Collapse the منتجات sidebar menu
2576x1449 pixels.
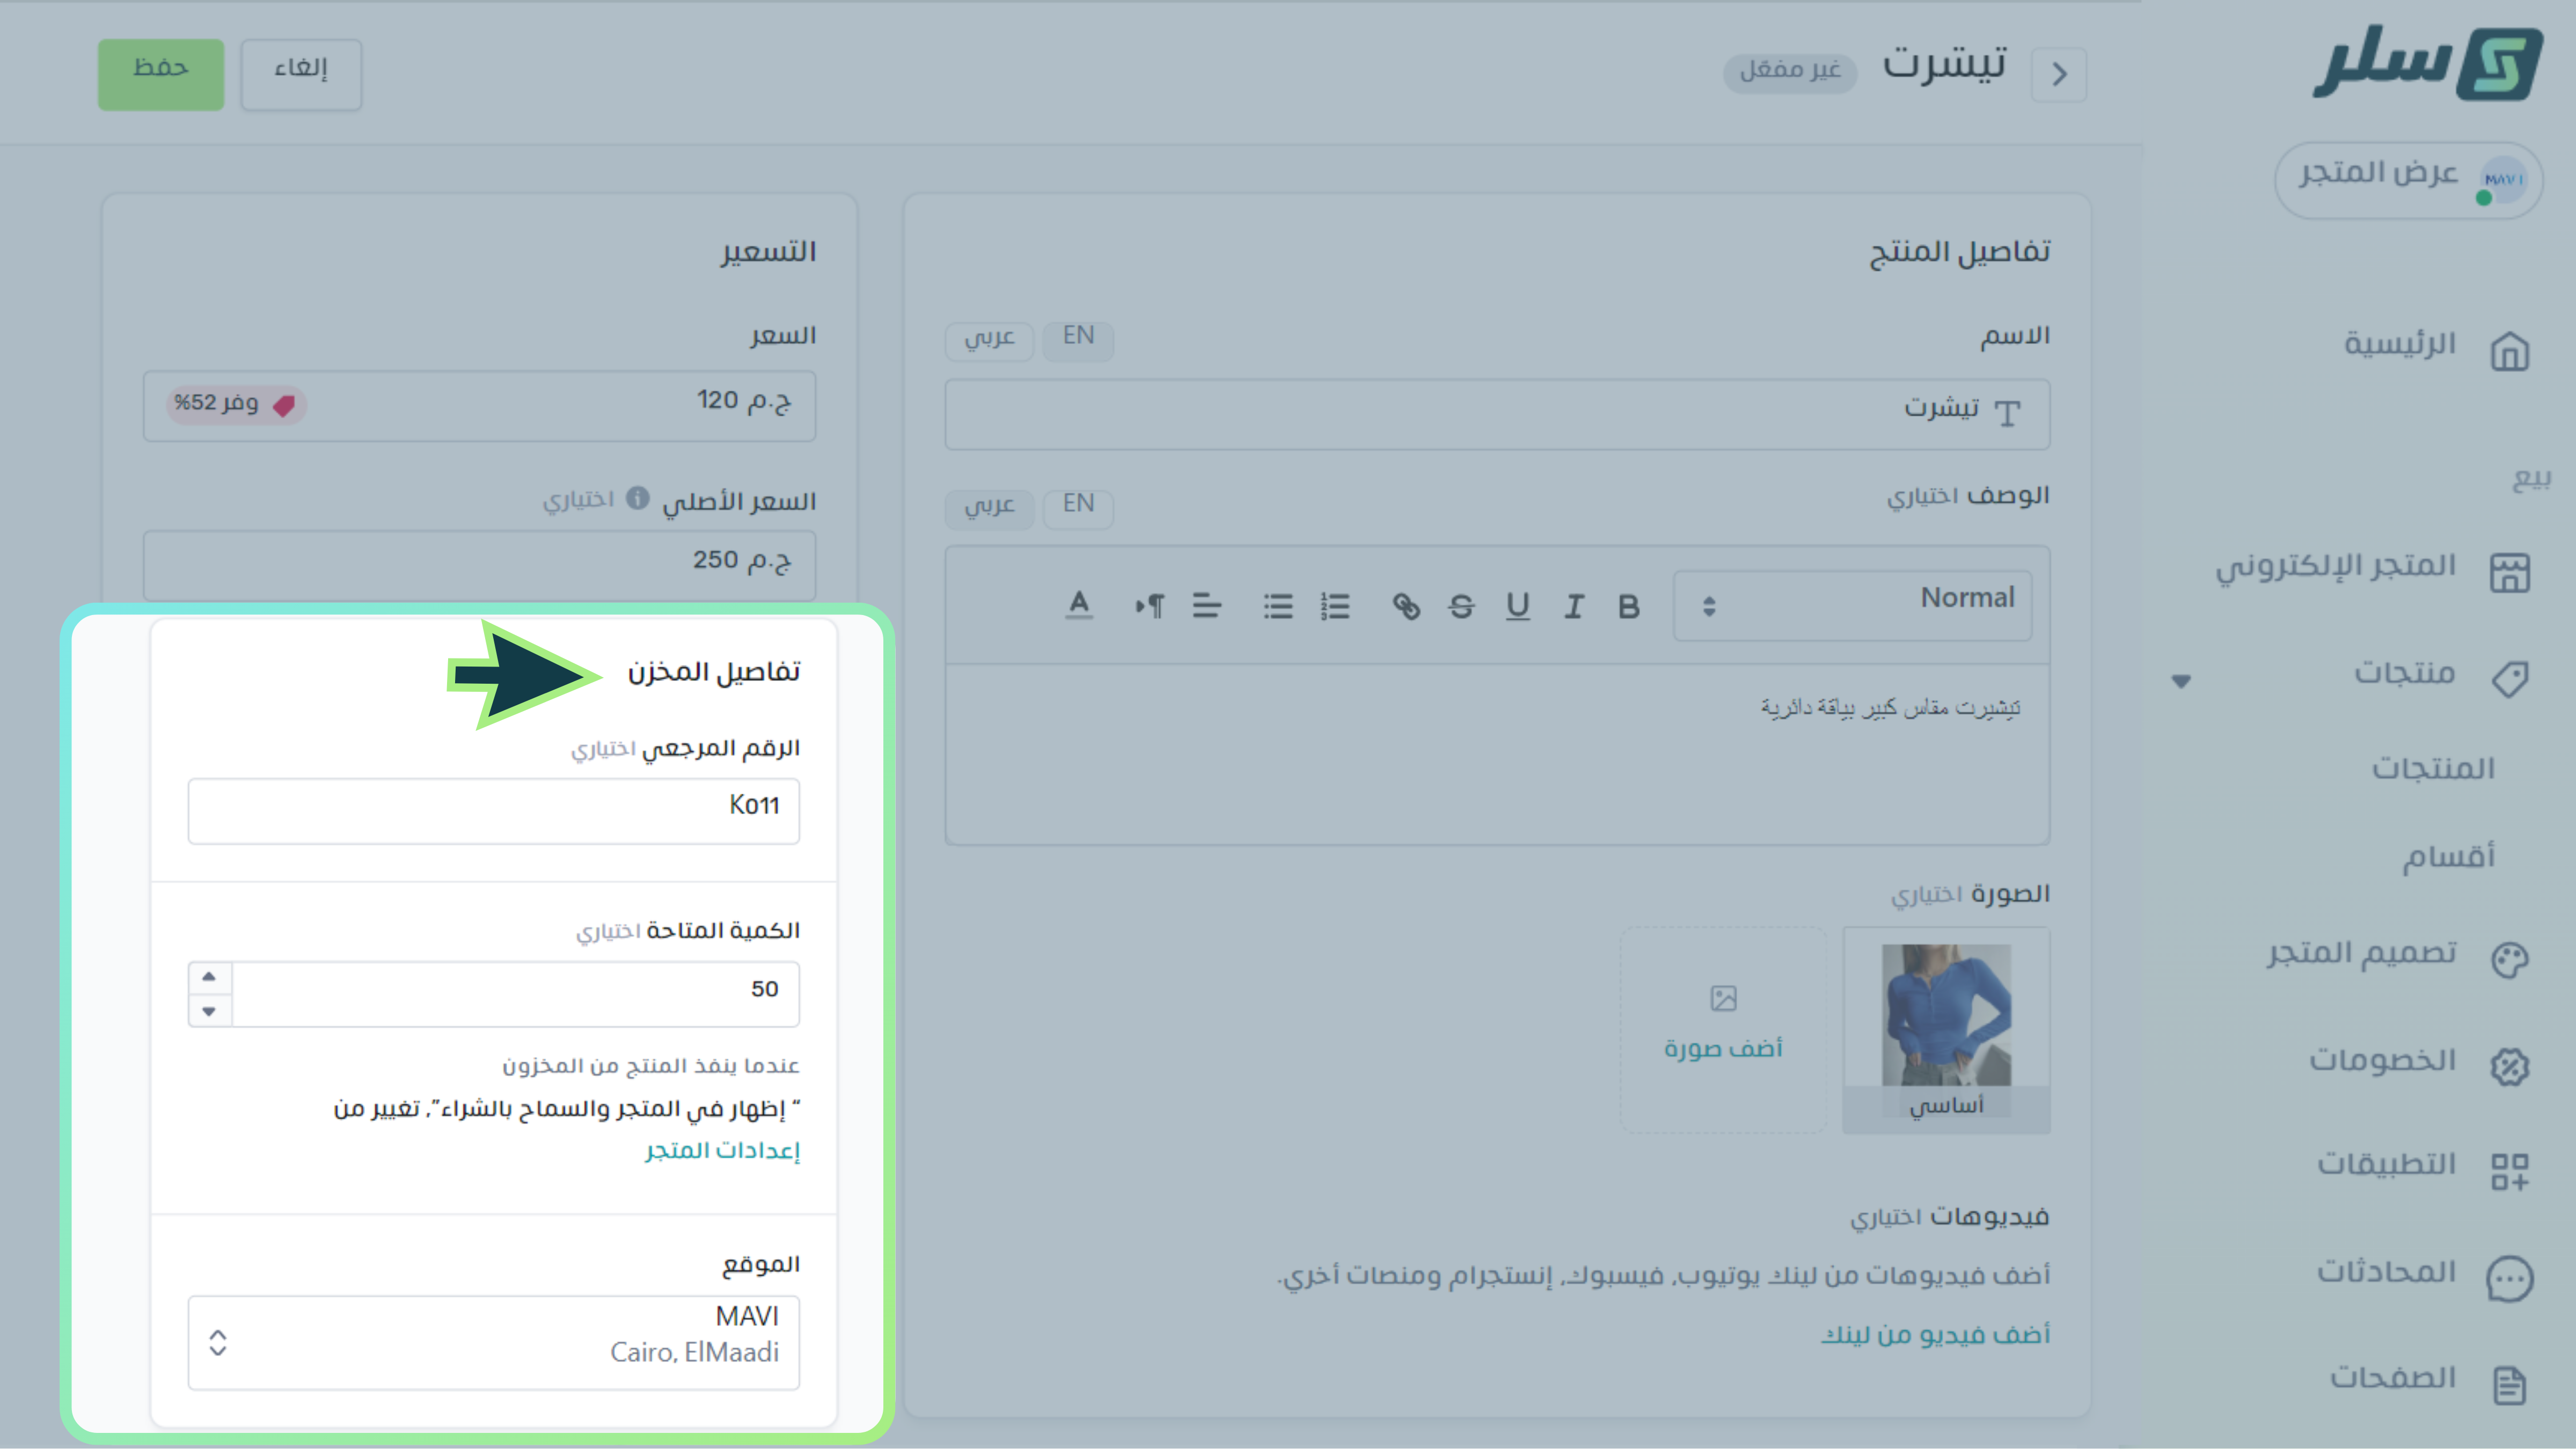[x=2181, y=681]
